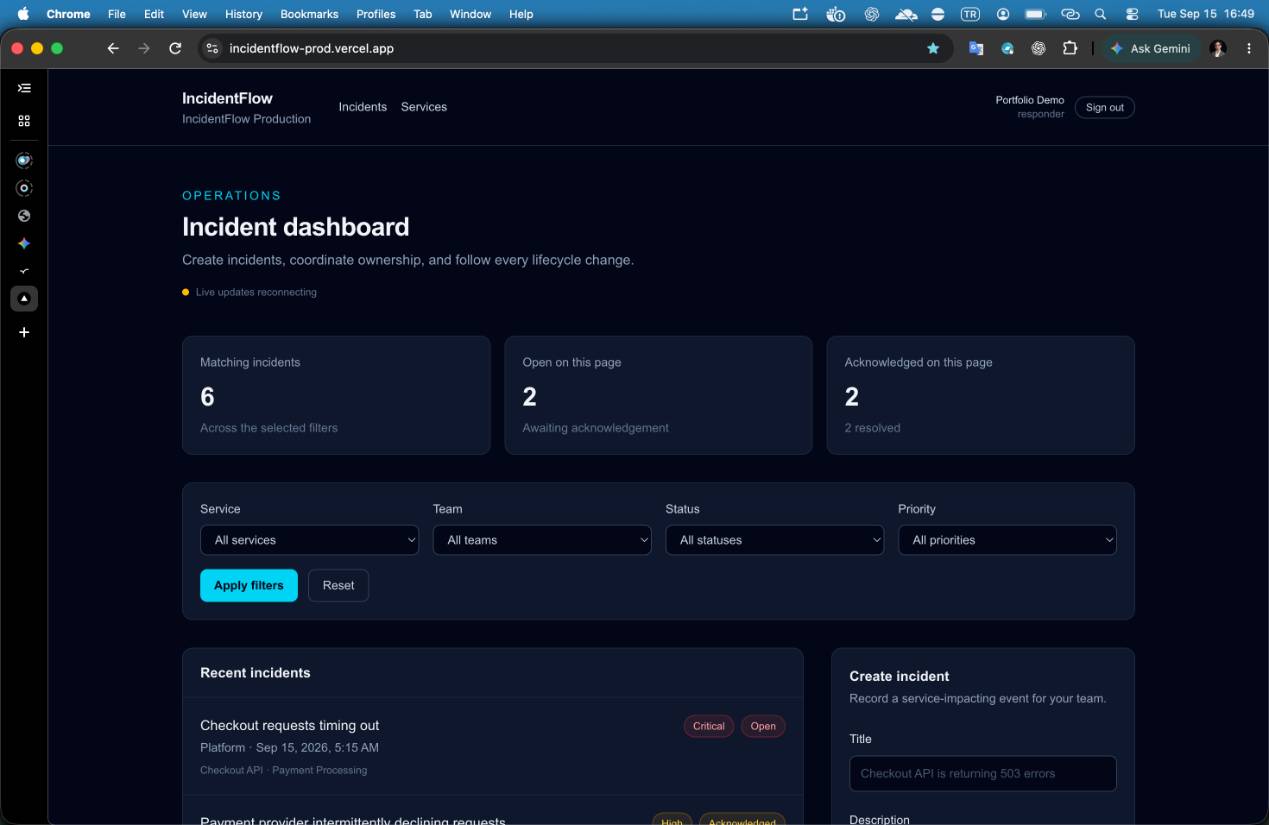Image resolution: width=1269 pixels, height=825 pixels.
Task: Click the Apply filters button
Action: click(x=249, y=586)
